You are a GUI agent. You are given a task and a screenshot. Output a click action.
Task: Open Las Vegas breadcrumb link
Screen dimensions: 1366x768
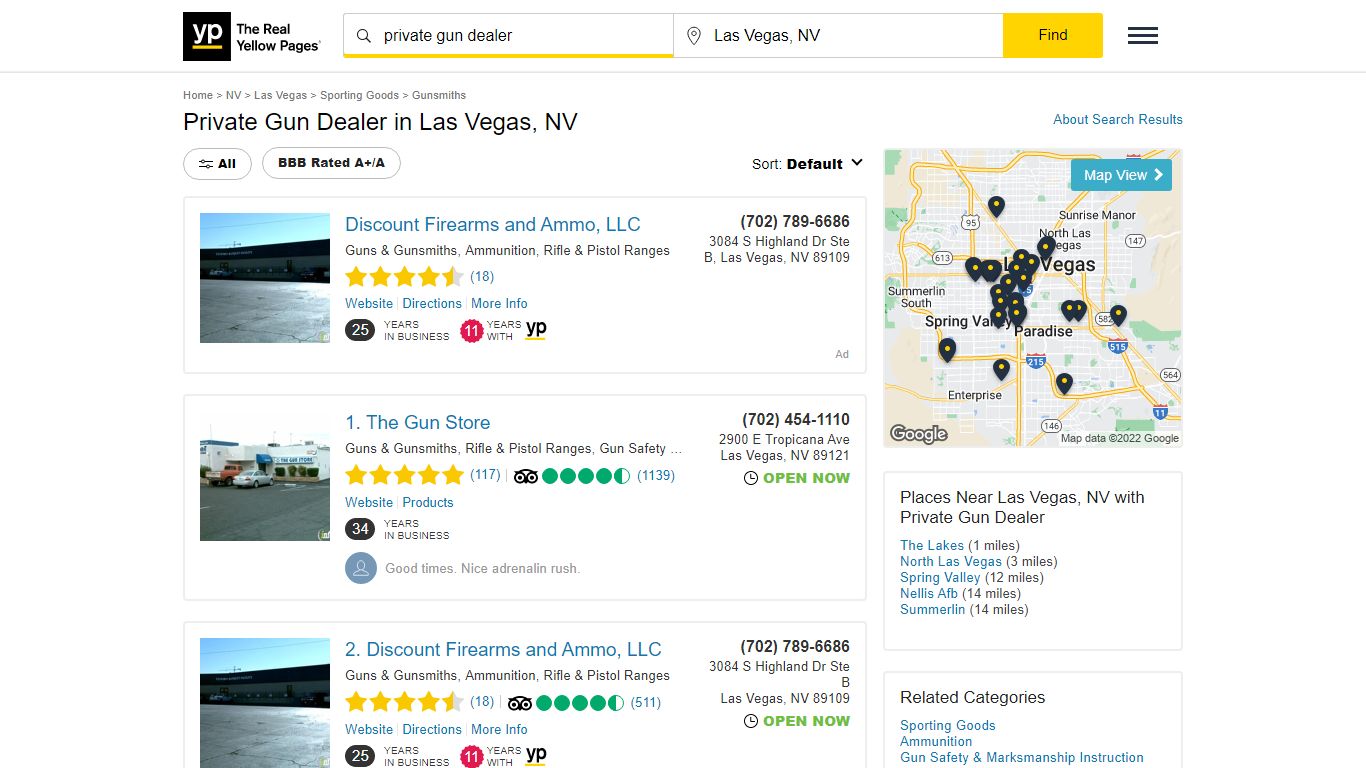point(280,95)
